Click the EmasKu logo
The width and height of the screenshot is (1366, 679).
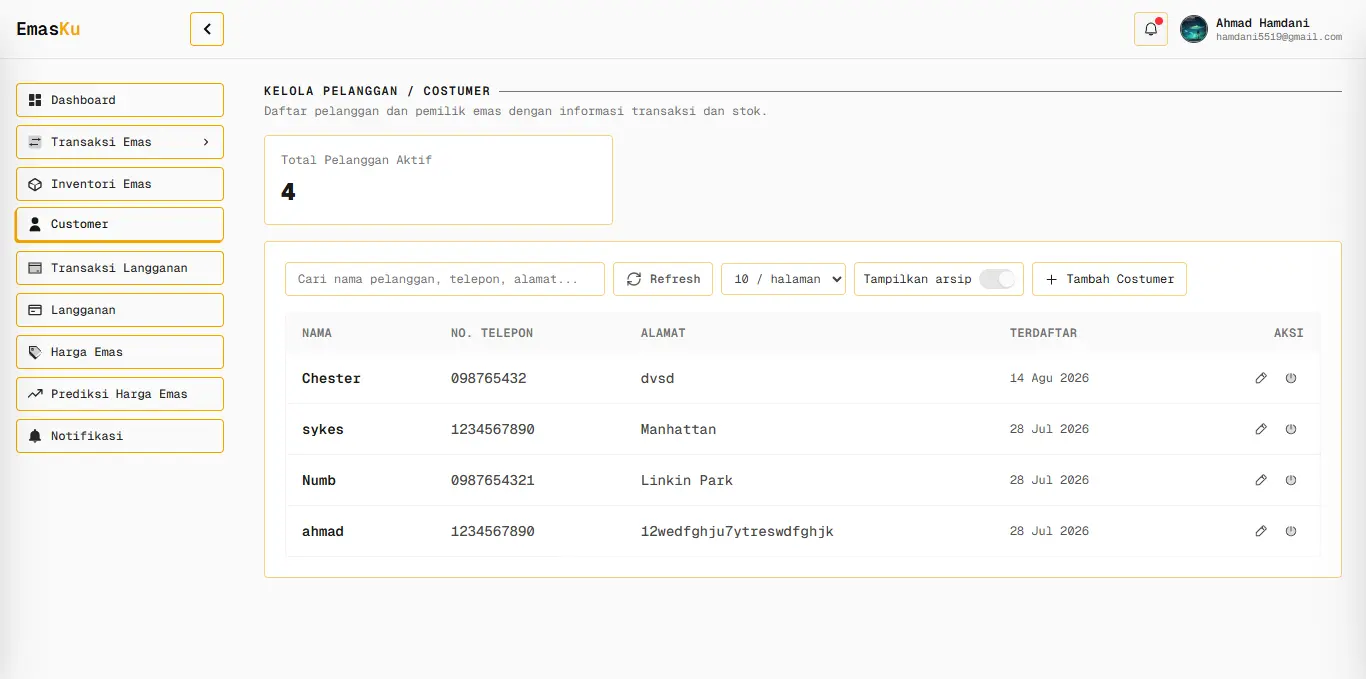tap(48, 29)
